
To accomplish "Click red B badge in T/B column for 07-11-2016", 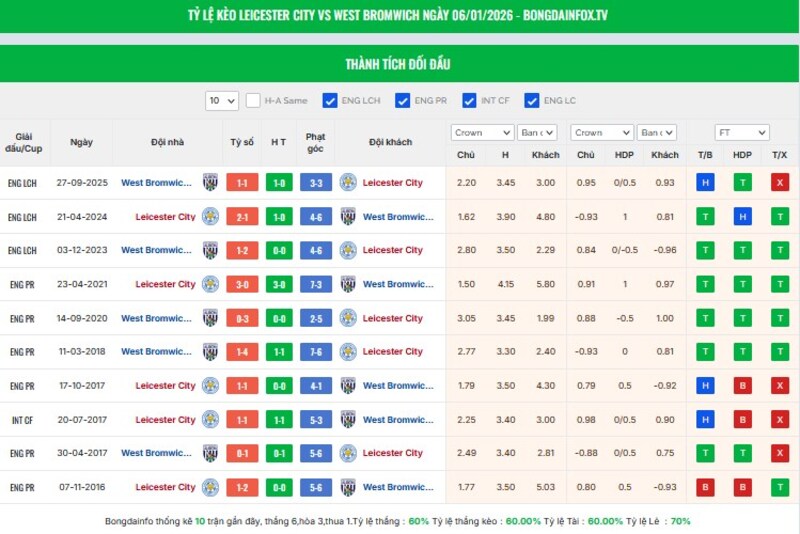I will point(706,488).
